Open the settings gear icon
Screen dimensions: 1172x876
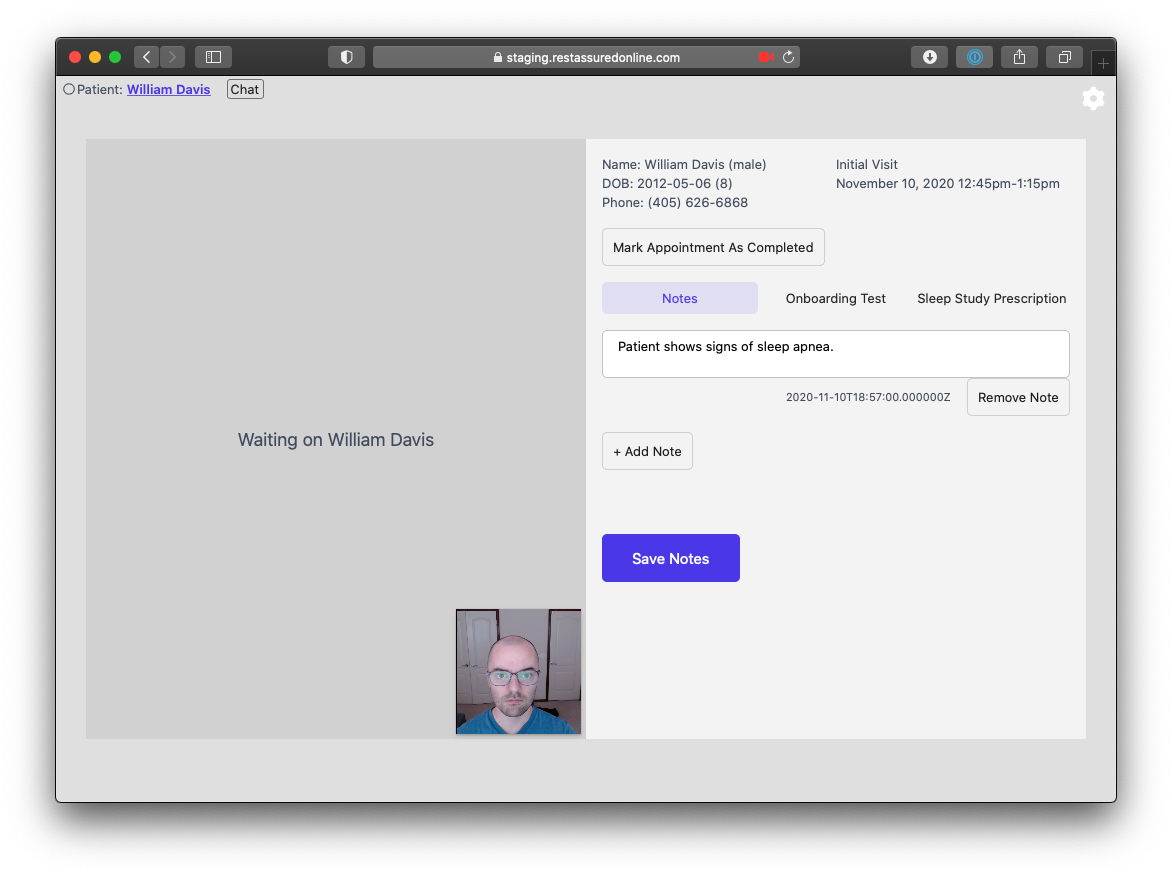(x=1093, y=98)
